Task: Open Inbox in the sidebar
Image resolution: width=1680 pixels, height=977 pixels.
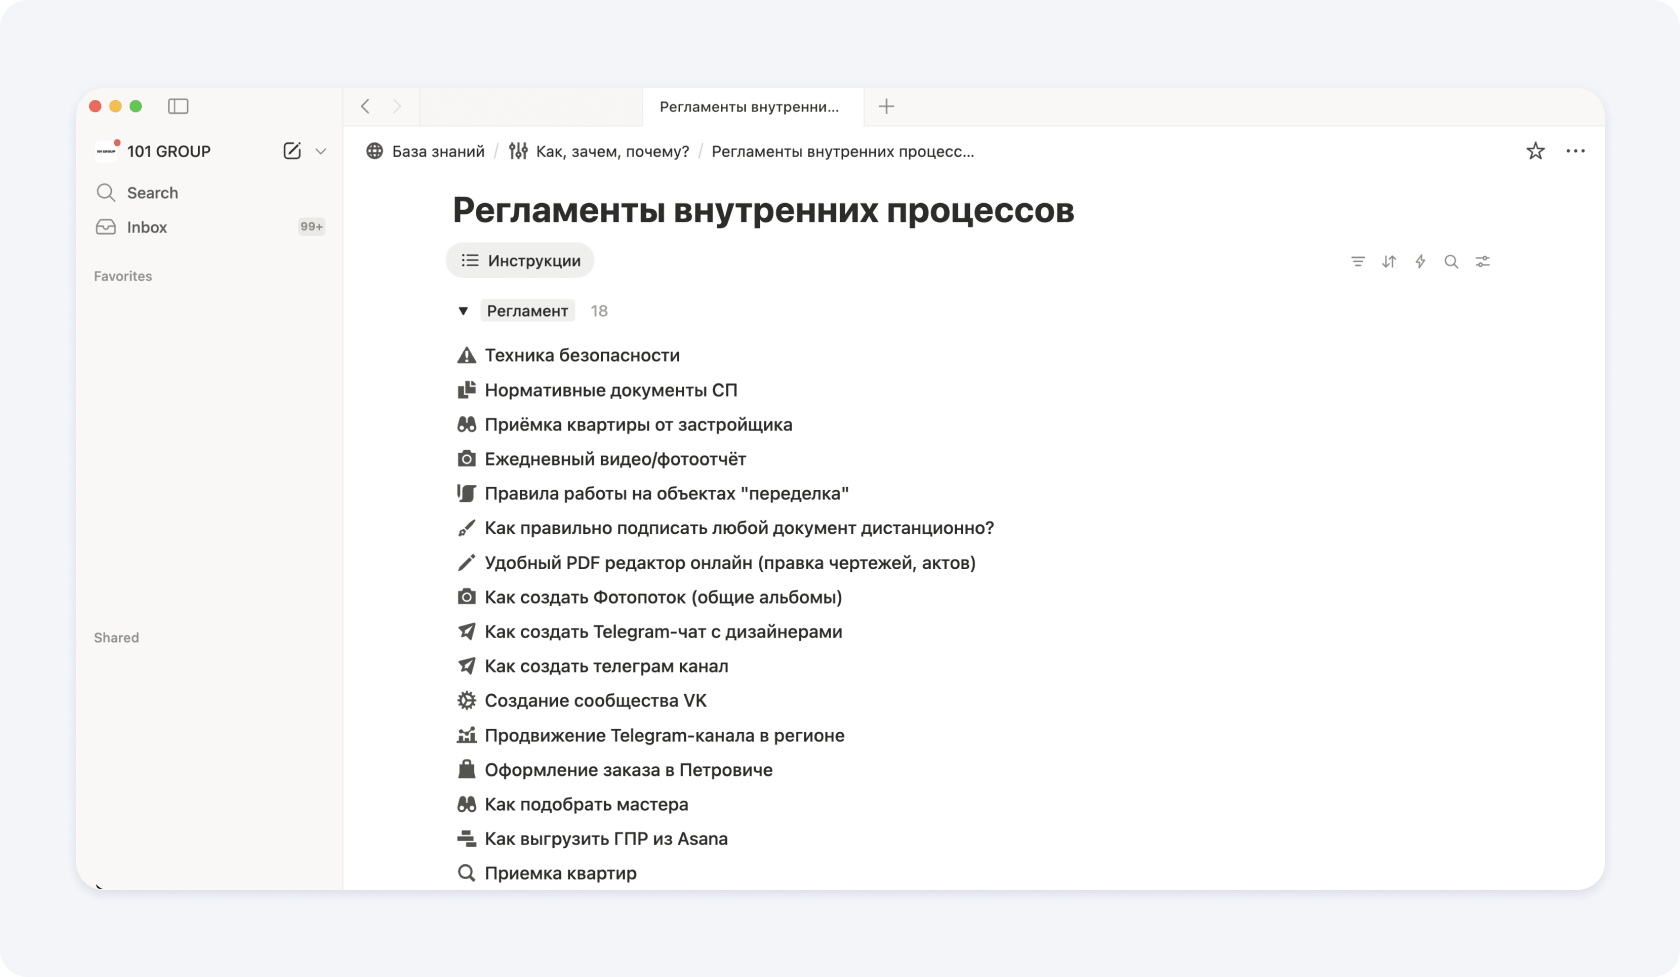Action: pyautogui.click(x=147, y=227)
